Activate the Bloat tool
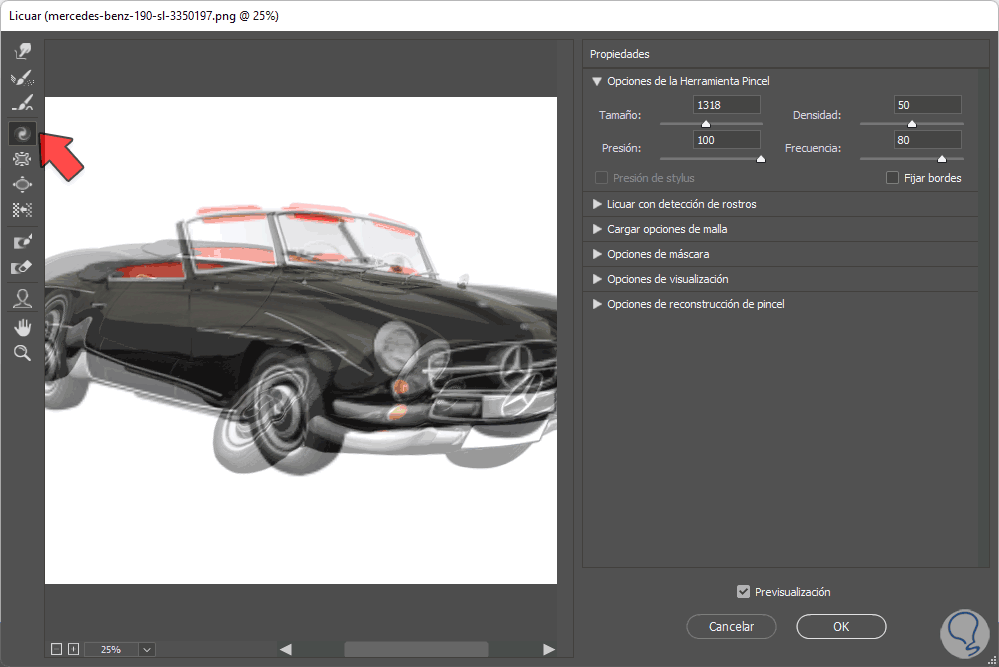 coord(22,184)
